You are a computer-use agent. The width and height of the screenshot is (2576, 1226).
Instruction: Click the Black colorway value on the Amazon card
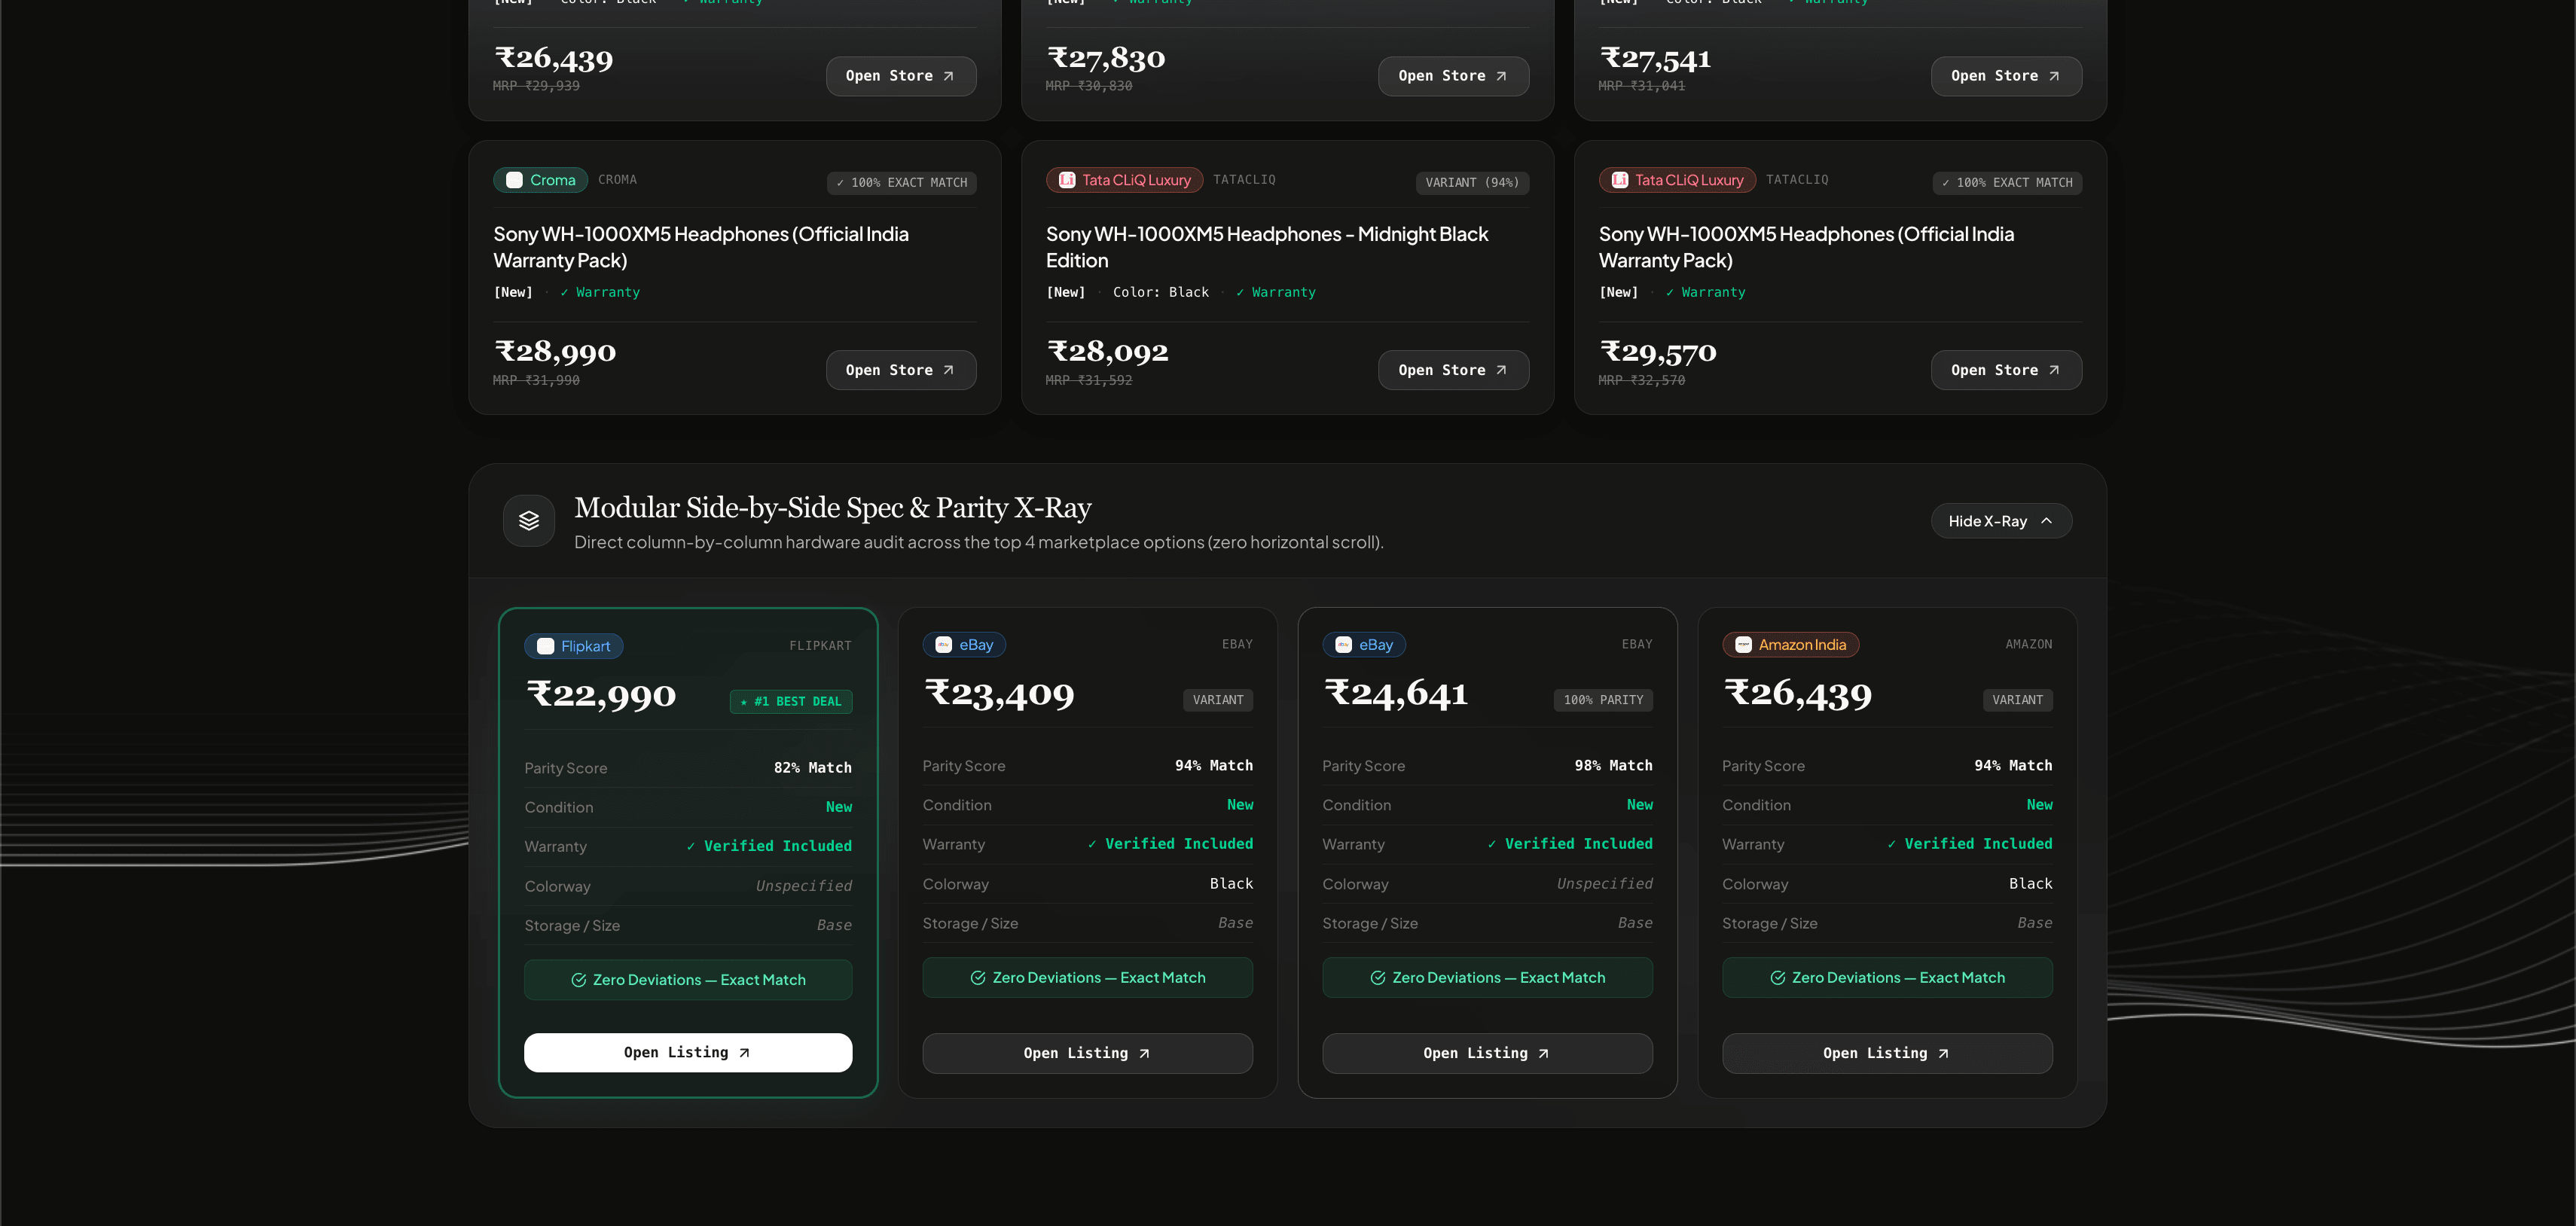tap(2030, 884)
